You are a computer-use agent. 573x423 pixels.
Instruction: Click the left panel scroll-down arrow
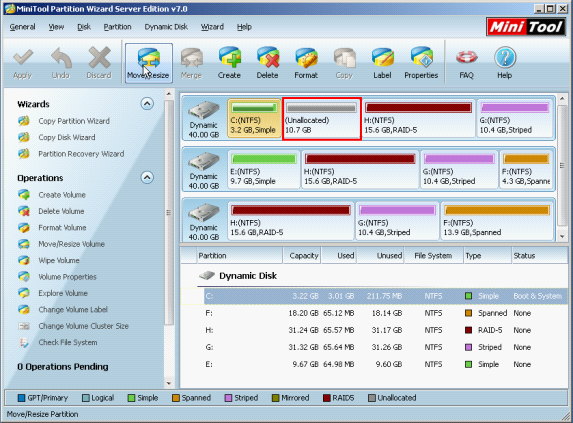(169, 383)
